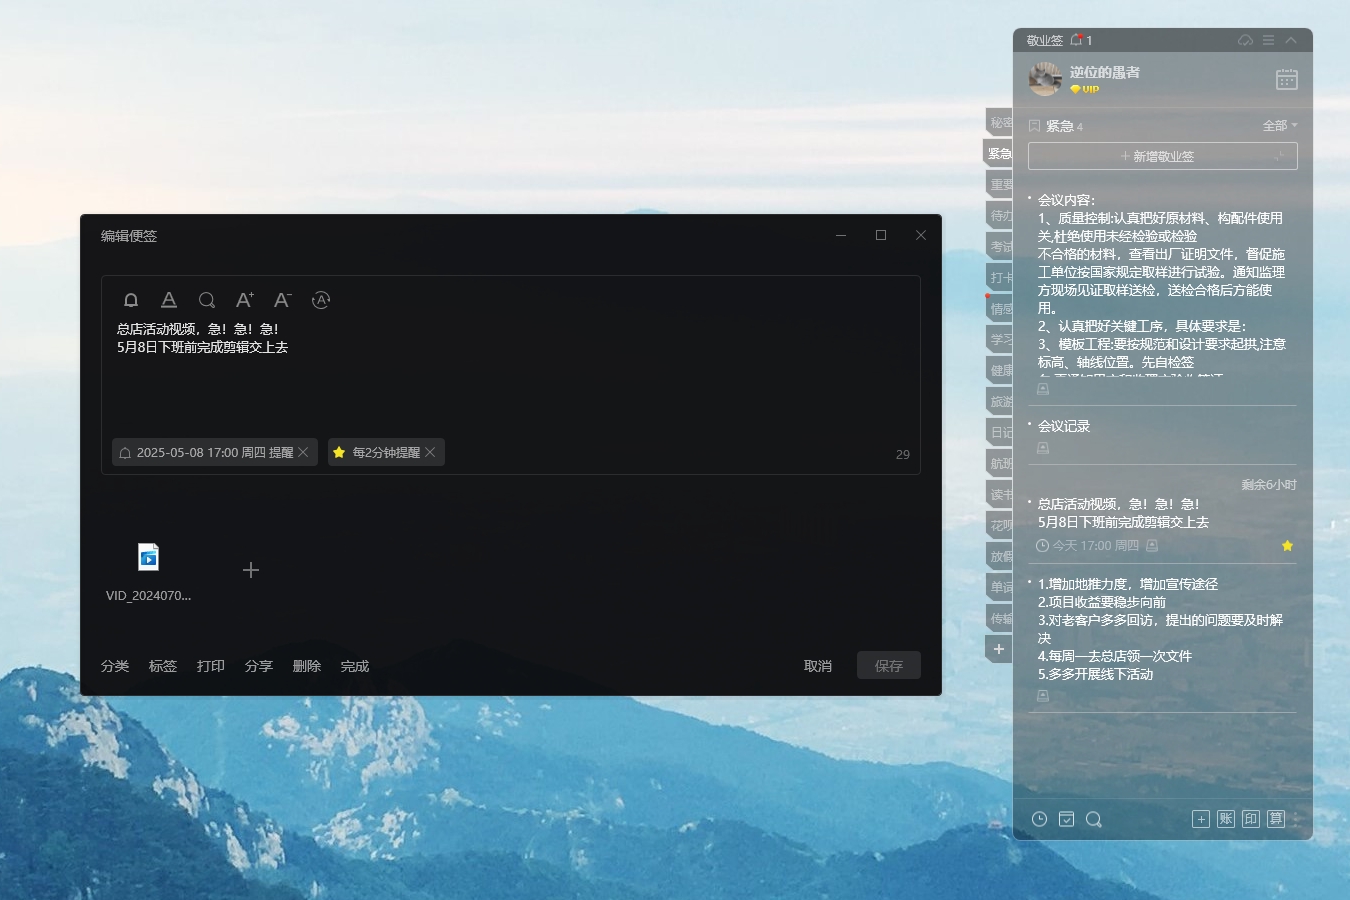Open the 1.增加地推力度 note

1160,629
